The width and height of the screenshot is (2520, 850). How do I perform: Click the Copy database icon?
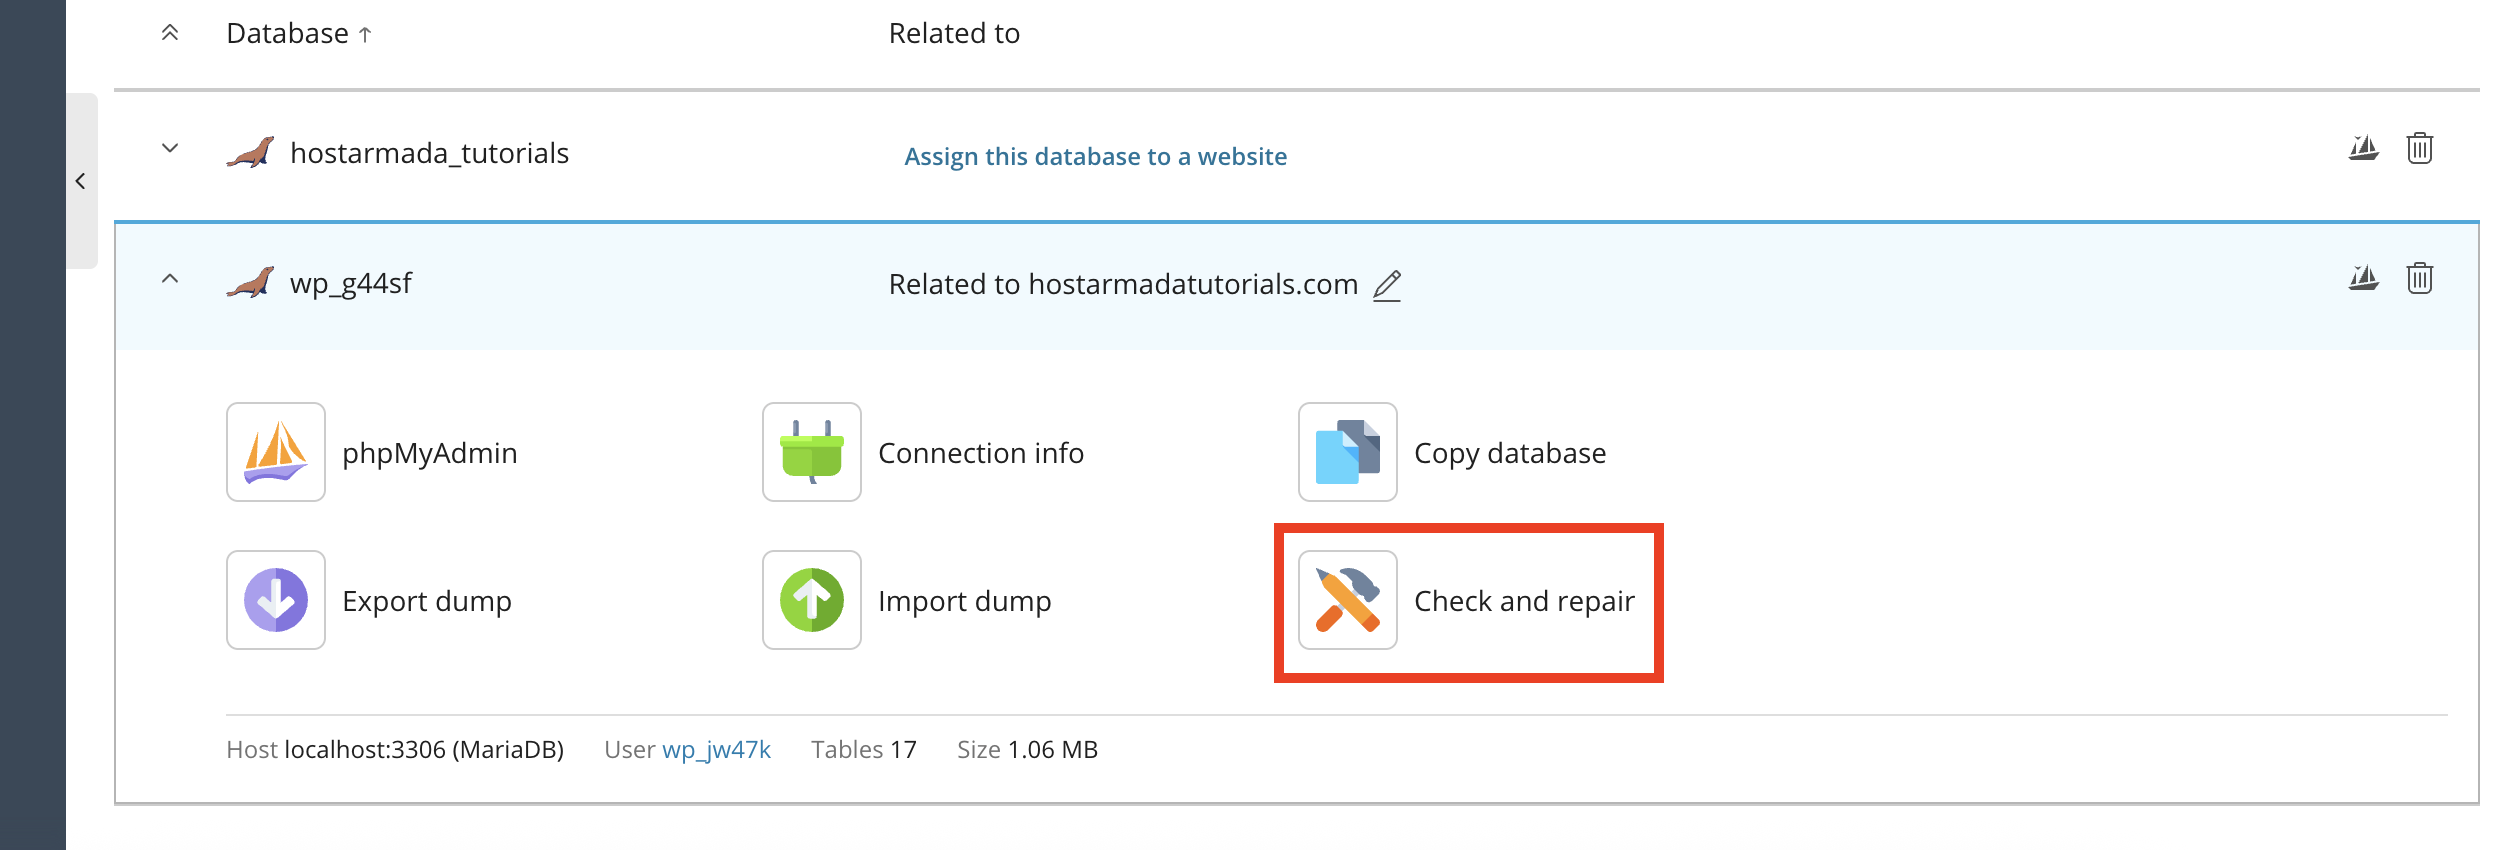[x=1347, y=452]
